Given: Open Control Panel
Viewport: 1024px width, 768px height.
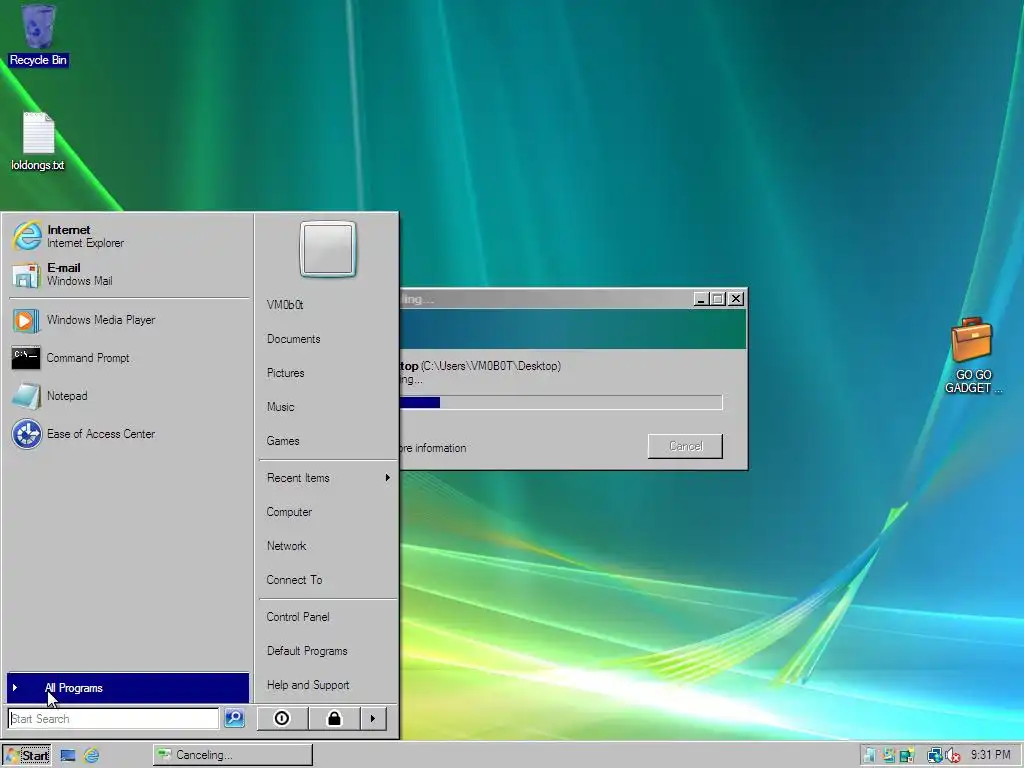Looking at the screenshot, I should [328, 617].
